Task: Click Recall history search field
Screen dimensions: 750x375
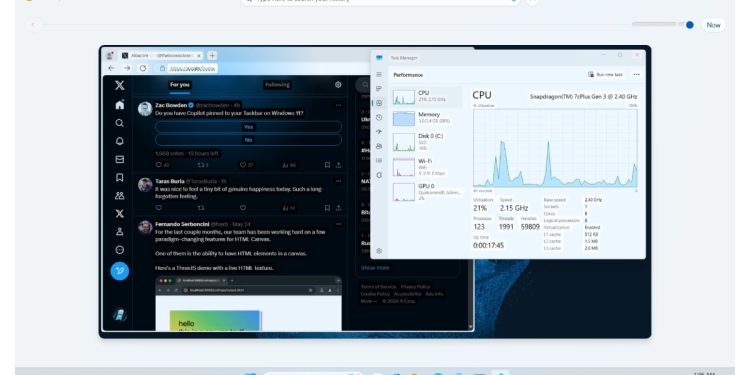Action: tap(381, 1)
